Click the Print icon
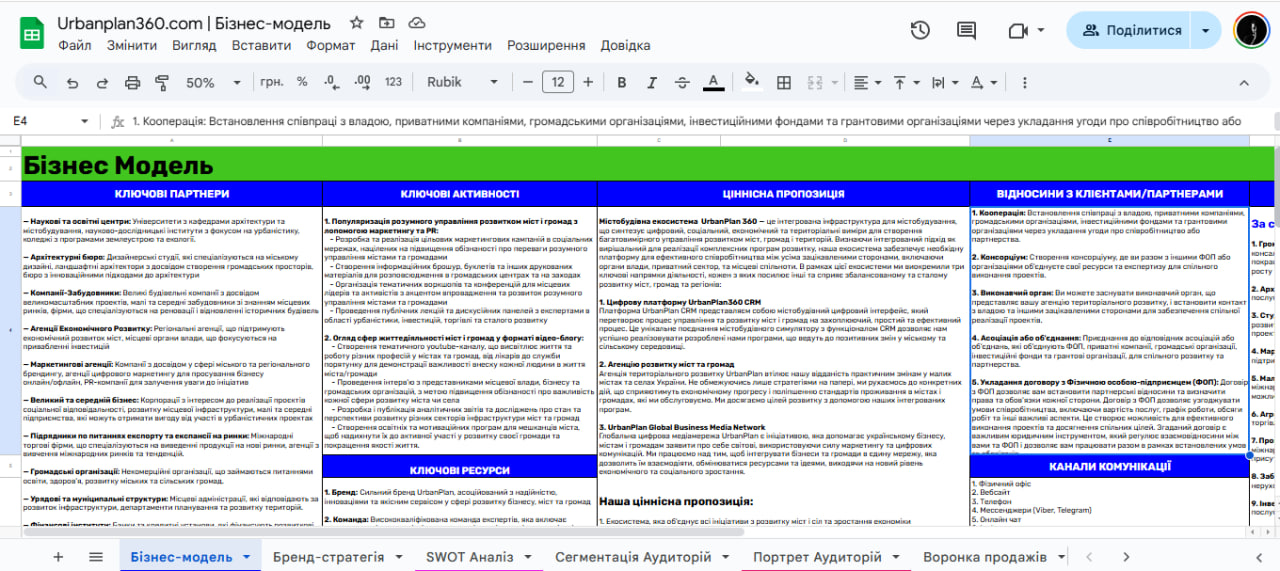Image resolution: width=1280 pixels, height=571 pixels. [x=132, y=83]
